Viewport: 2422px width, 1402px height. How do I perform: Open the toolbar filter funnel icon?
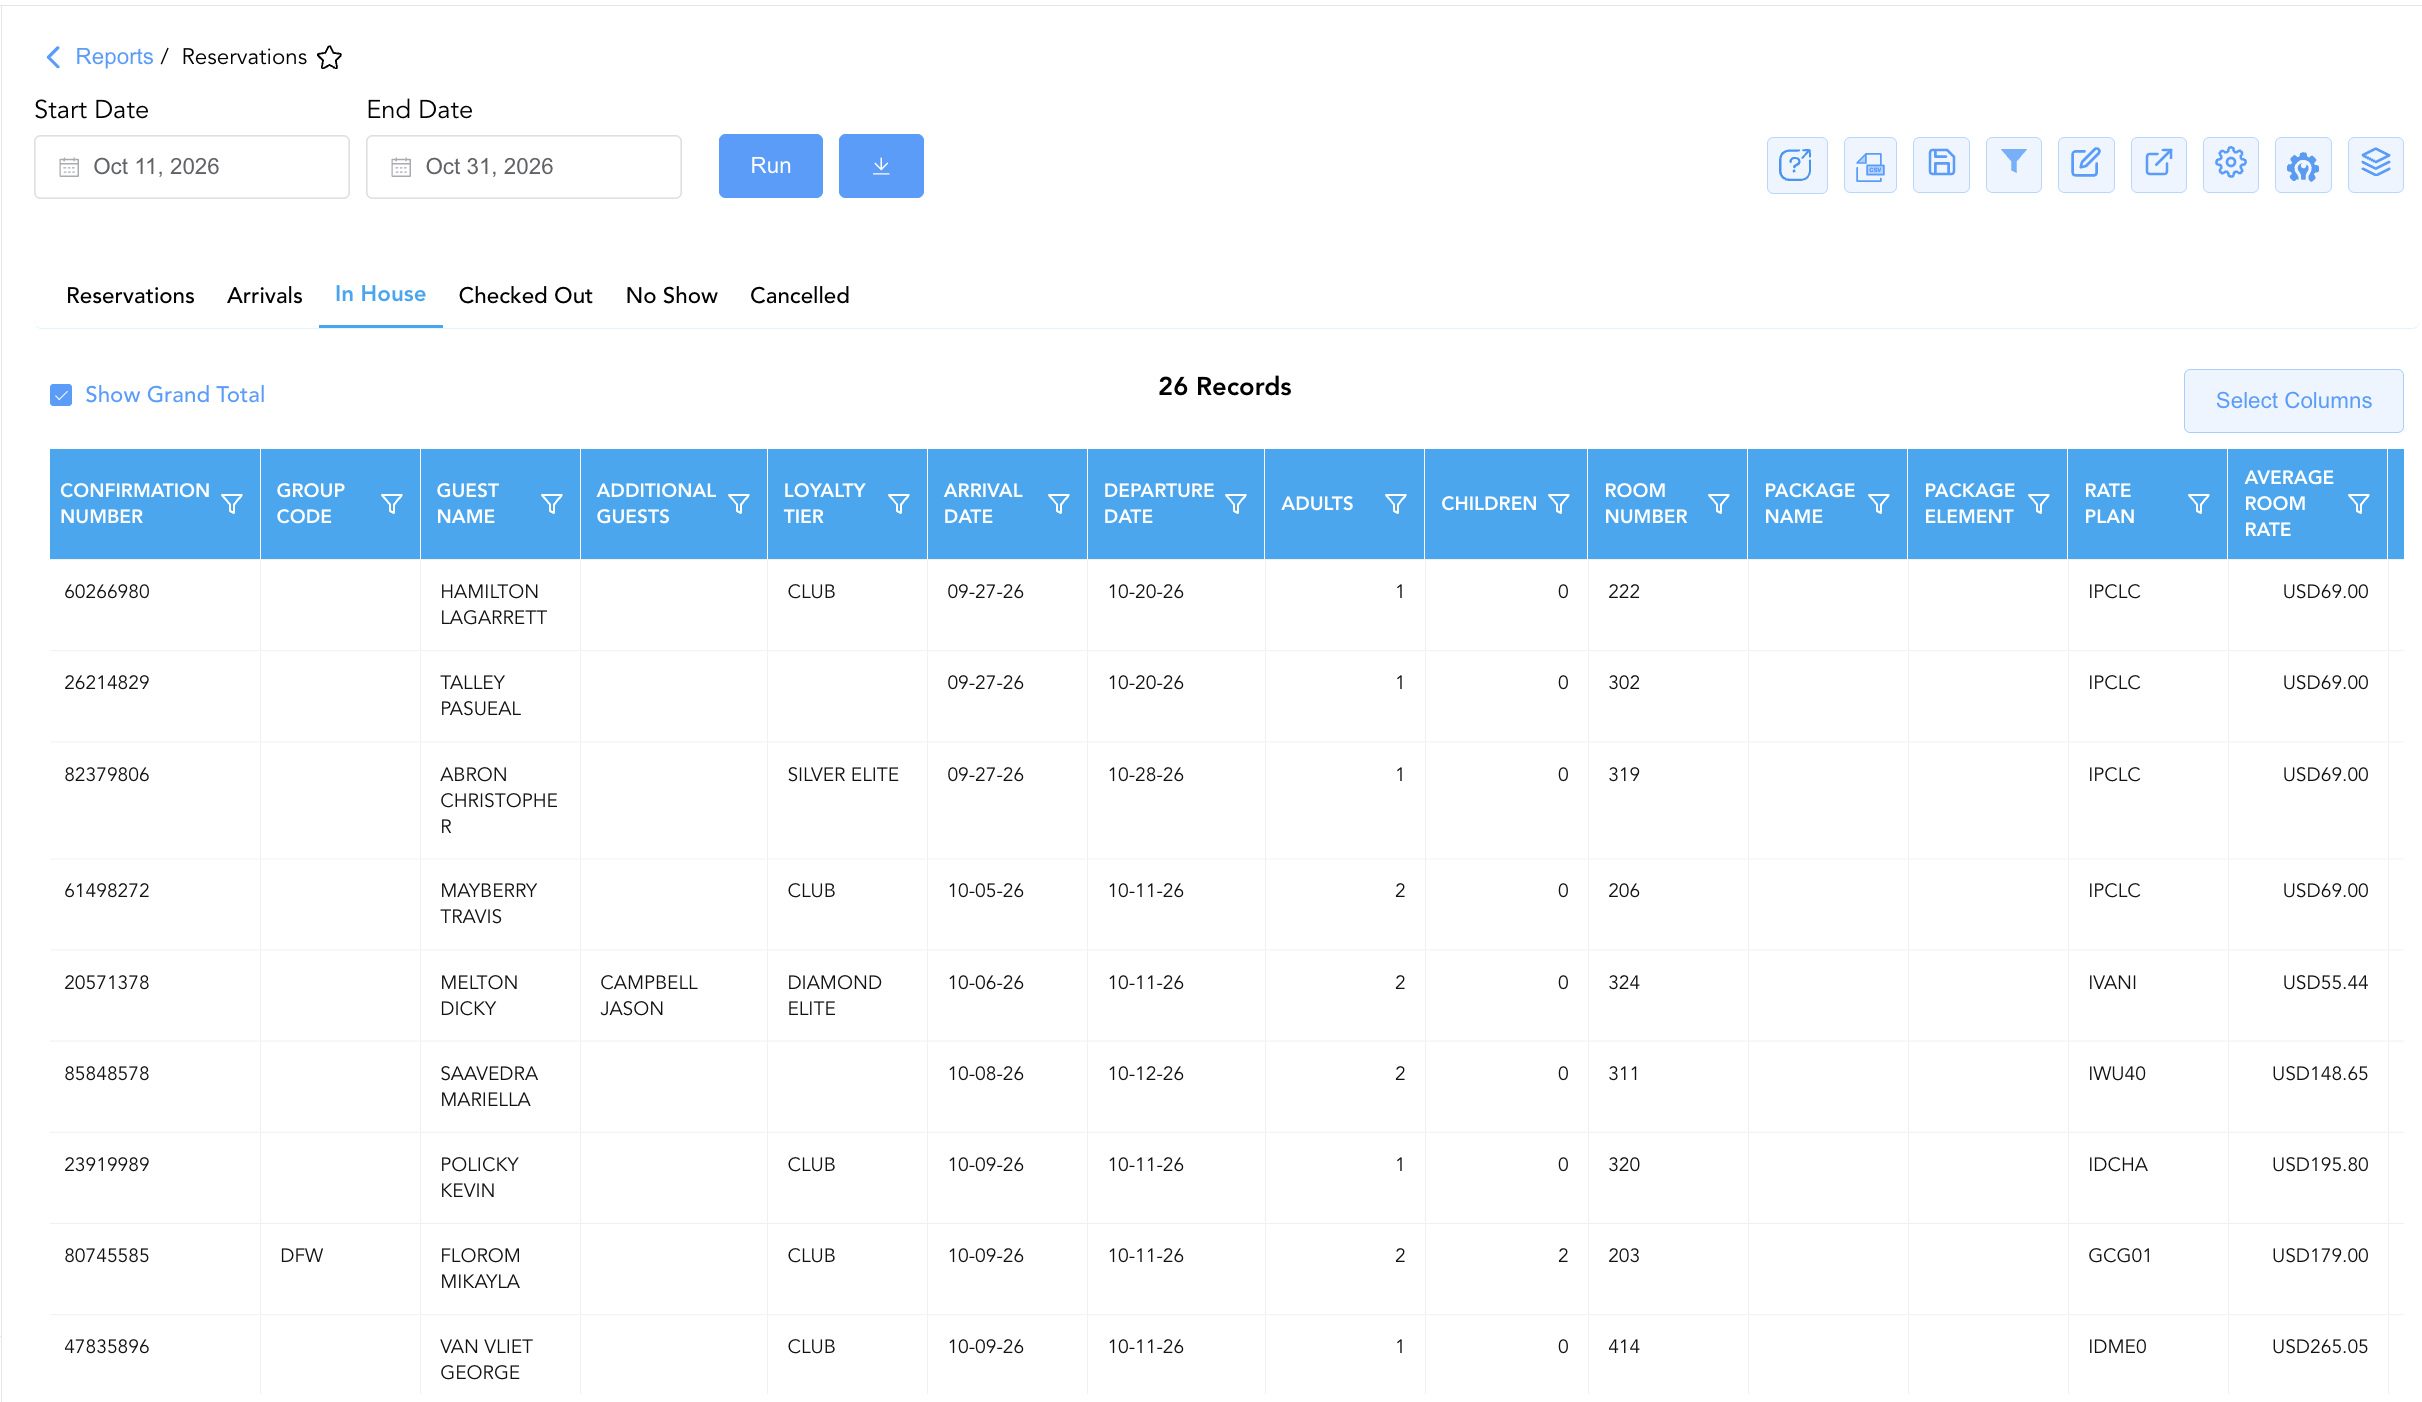tap(2013, 165)
